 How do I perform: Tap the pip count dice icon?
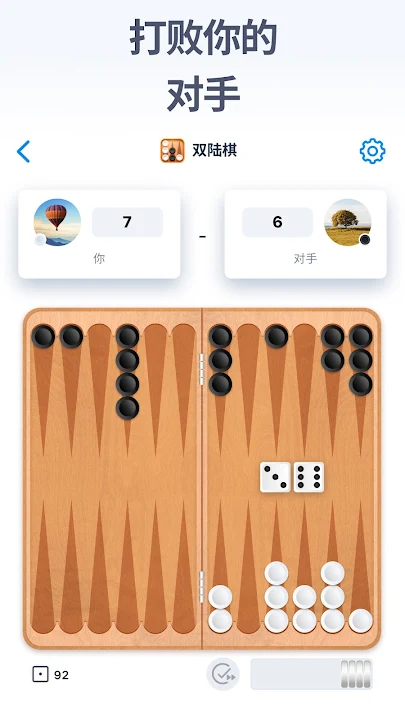40,675
